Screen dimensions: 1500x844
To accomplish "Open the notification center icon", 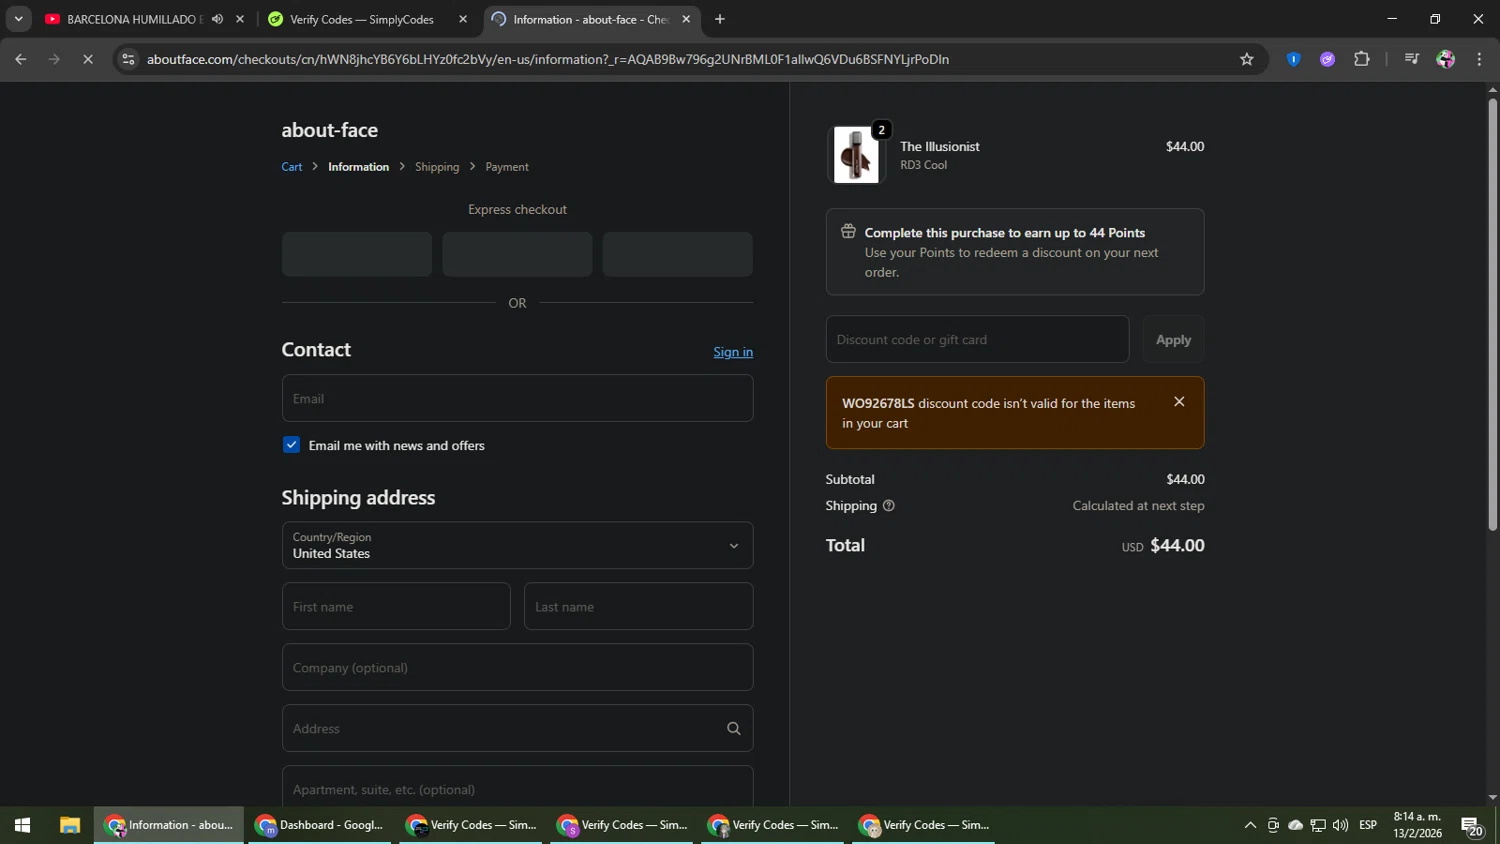I will [x=1471, y=825].
